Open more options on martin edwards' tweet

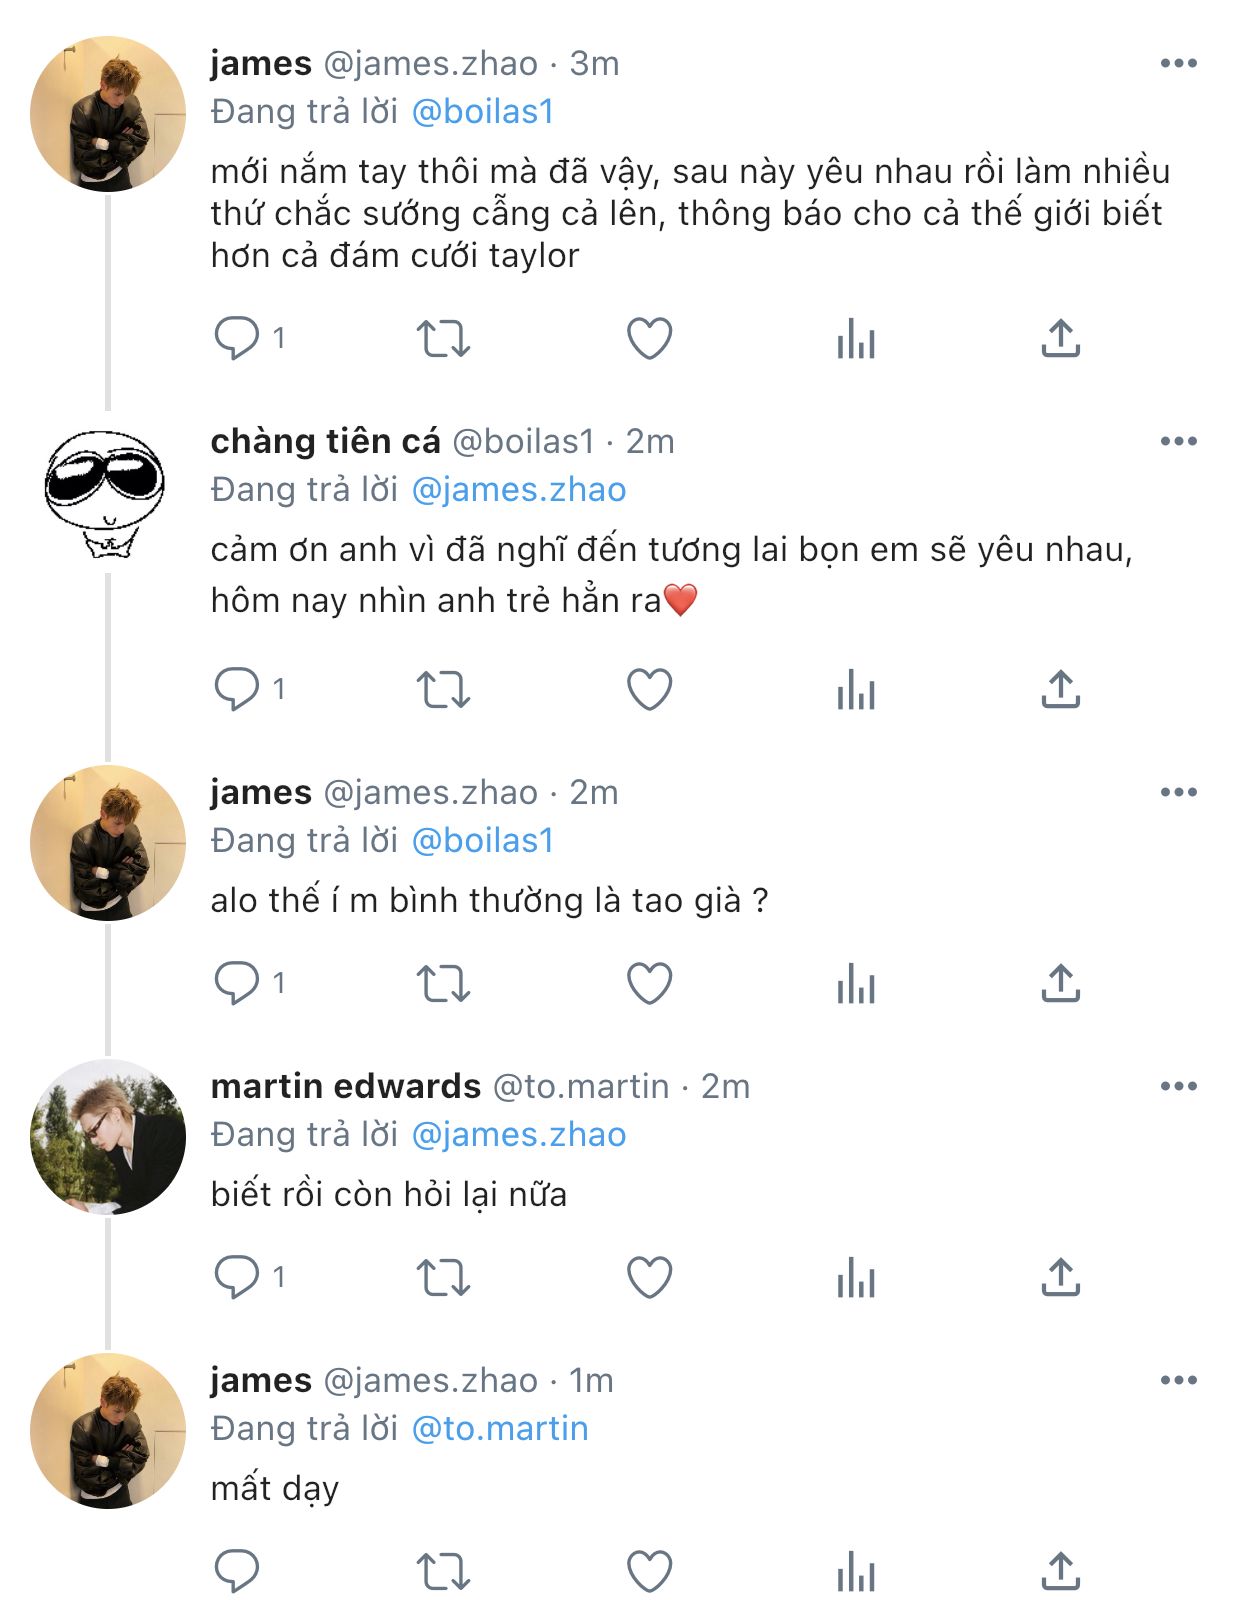[1178, 1086]
